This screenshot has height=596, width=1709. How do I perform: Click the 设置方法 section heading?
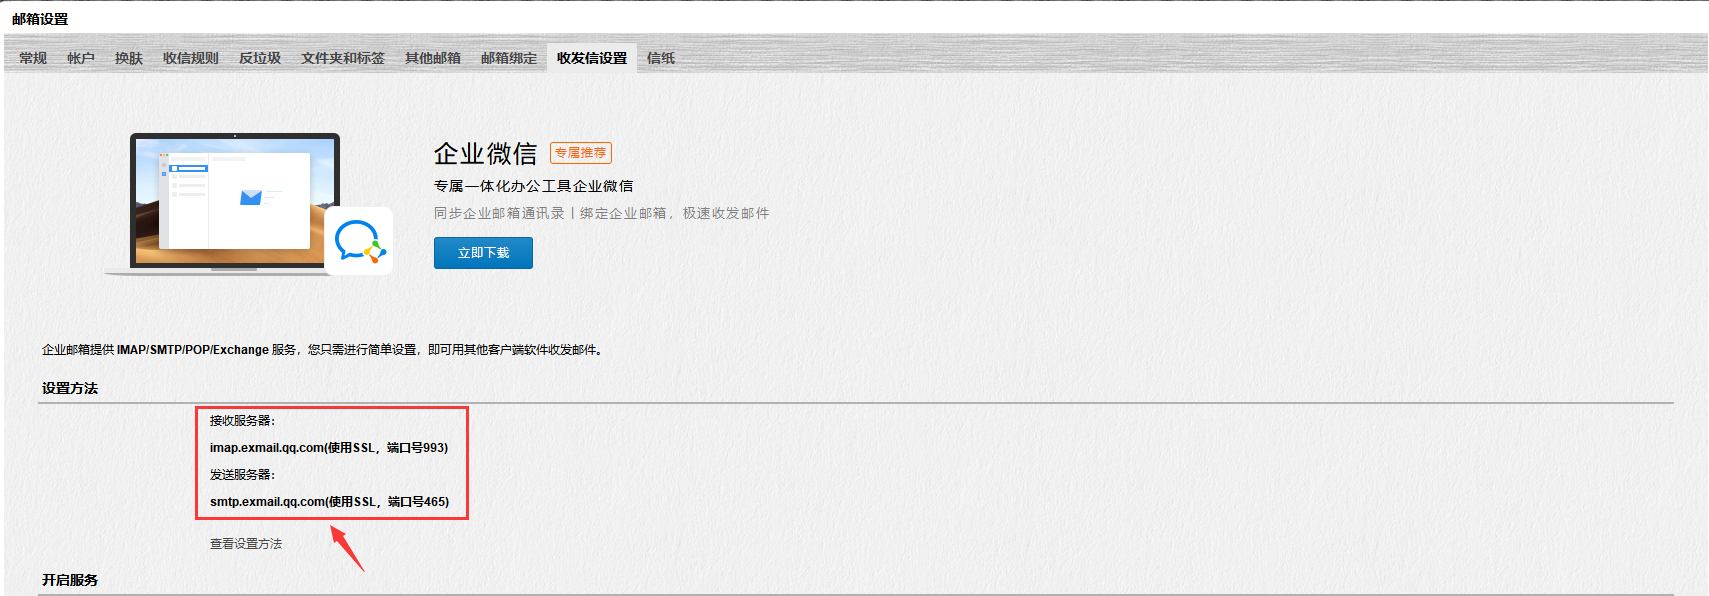click(x=70, y=388)
